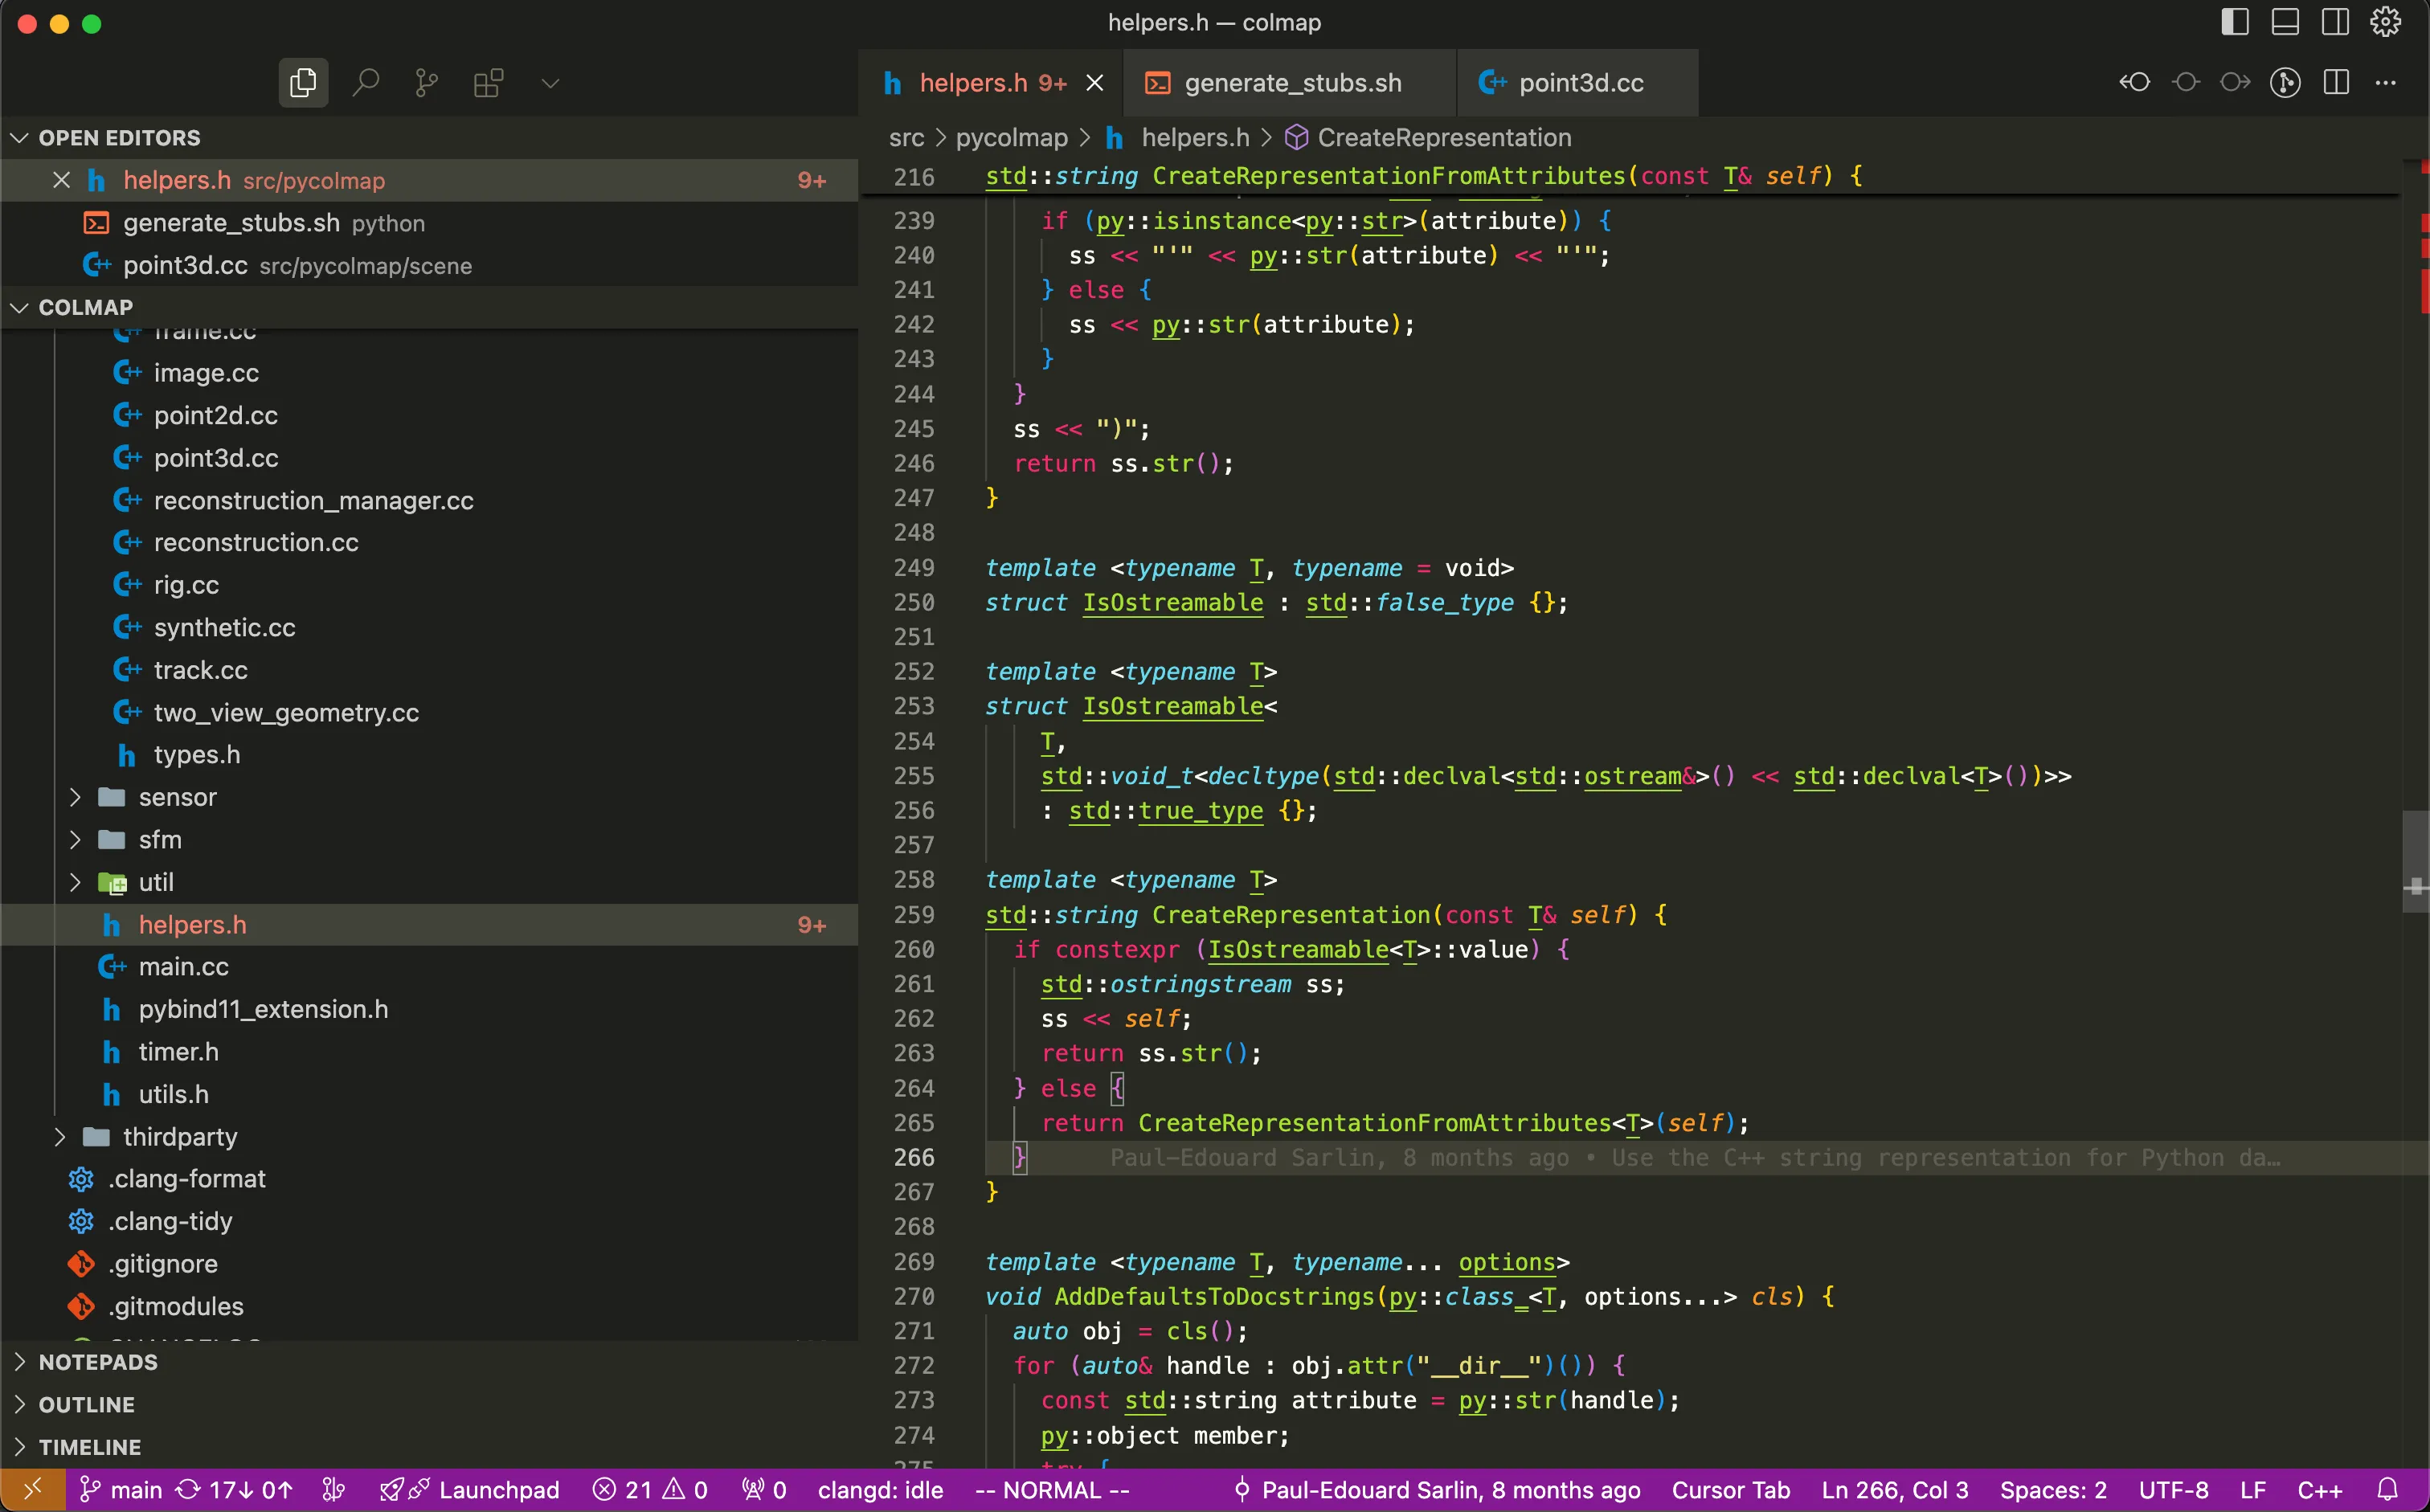The height and width of the screenshot is (1512, 2430).
Task: Click the settings gear in the title bar
Action: tap(2386, 21)
